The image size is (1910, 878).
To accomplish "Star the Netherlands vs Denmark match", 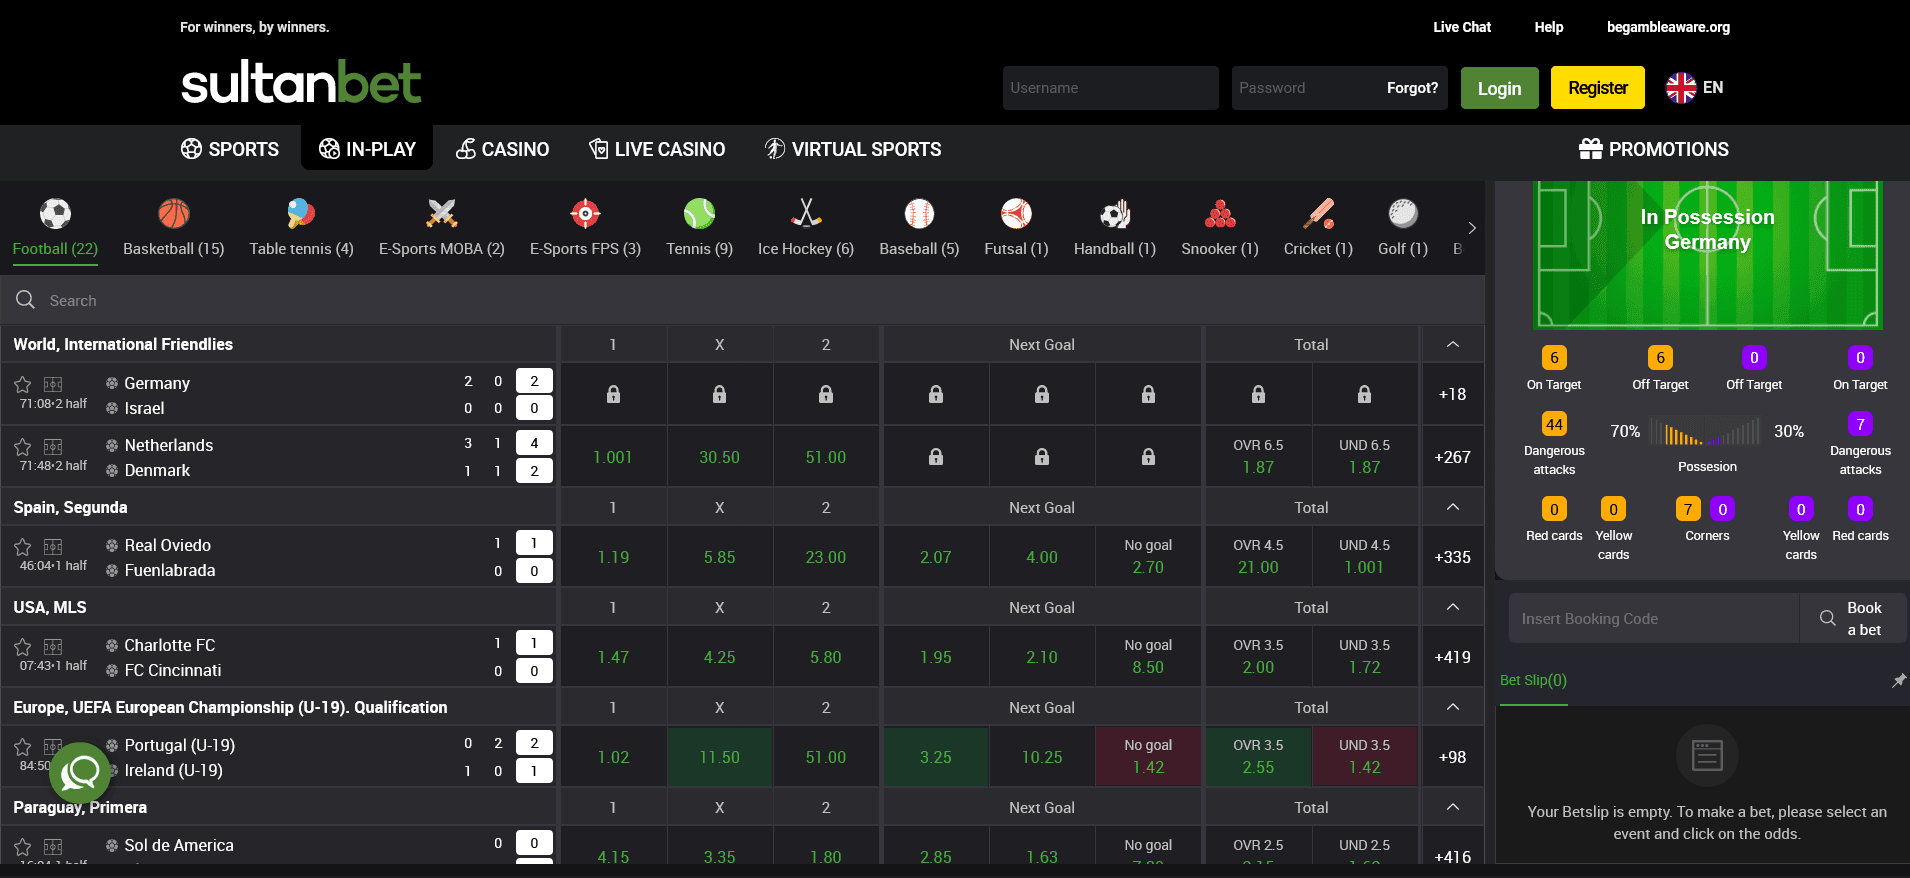I will coord(23,447).
